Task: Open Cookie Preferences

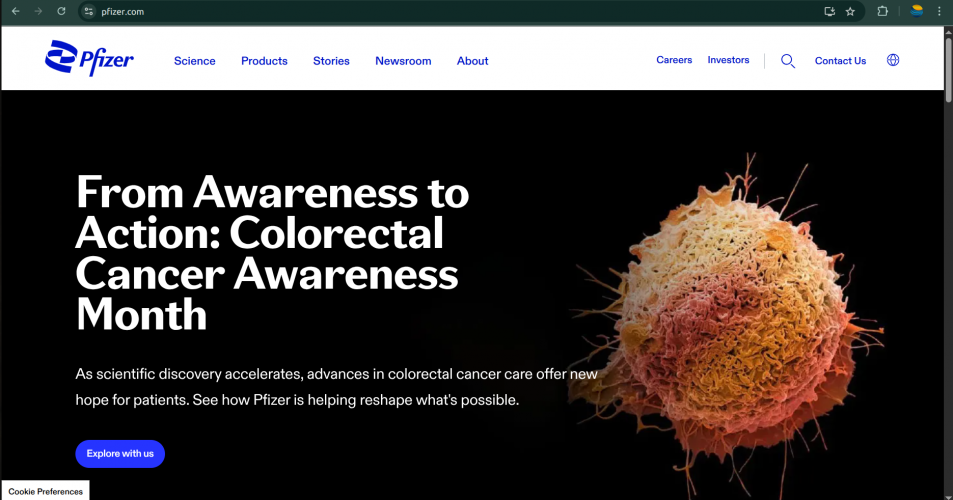Action: tap(46, 491)
